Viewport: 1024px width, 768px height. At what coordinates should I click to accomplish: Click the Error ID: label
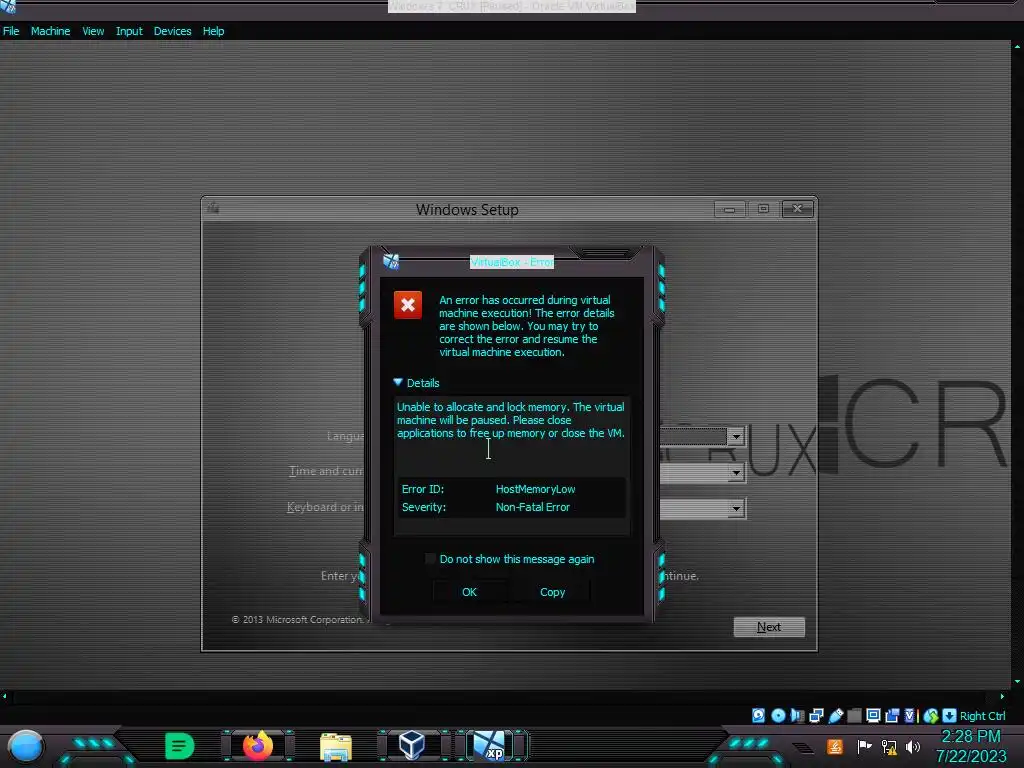tap(423, 489)
